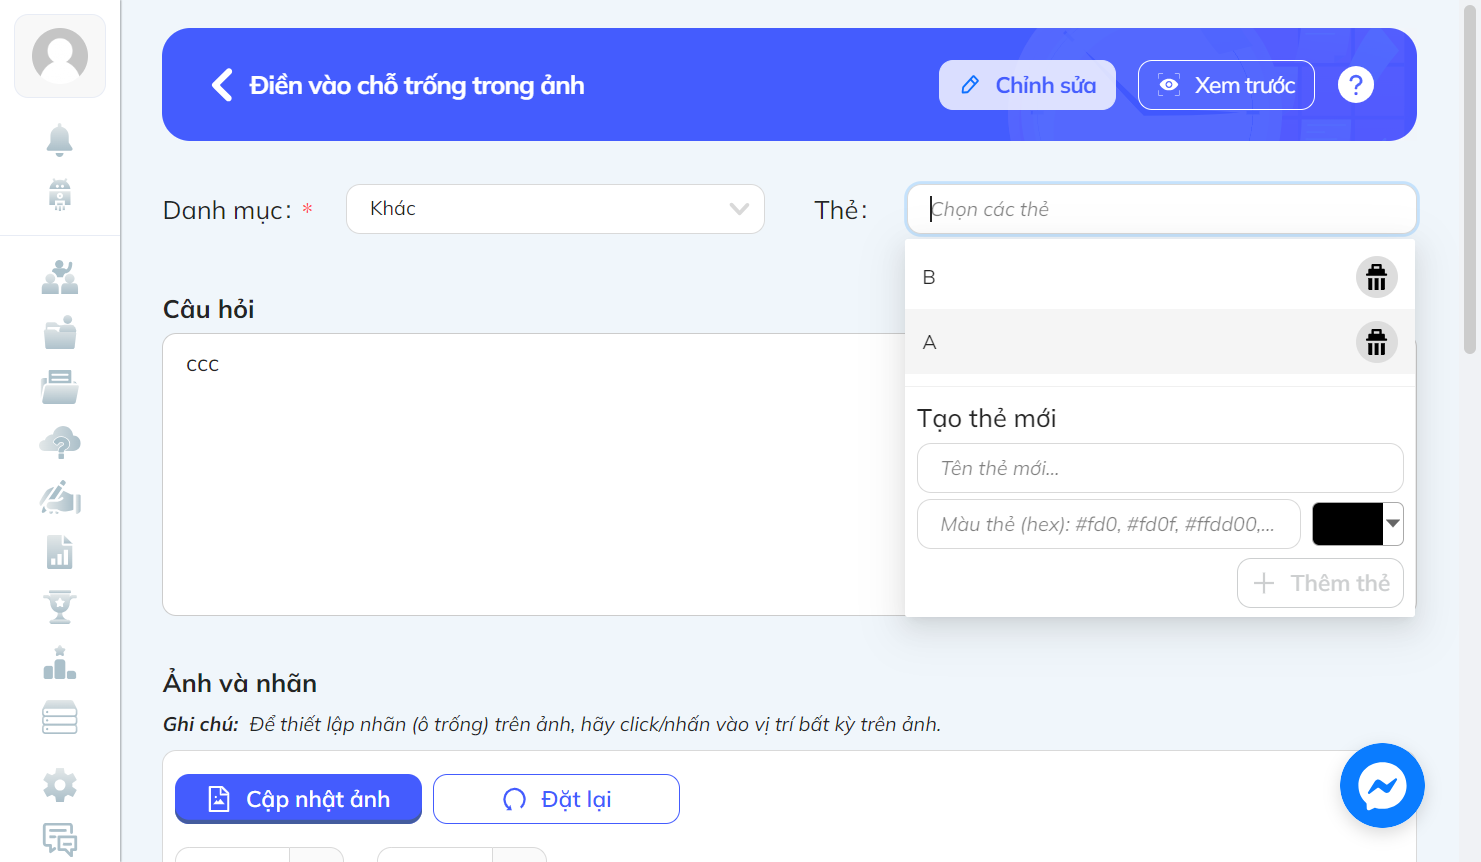Go back using the header arrow
The height and width of the screenshot is (862, 1481).
click(x=222, y=85)
